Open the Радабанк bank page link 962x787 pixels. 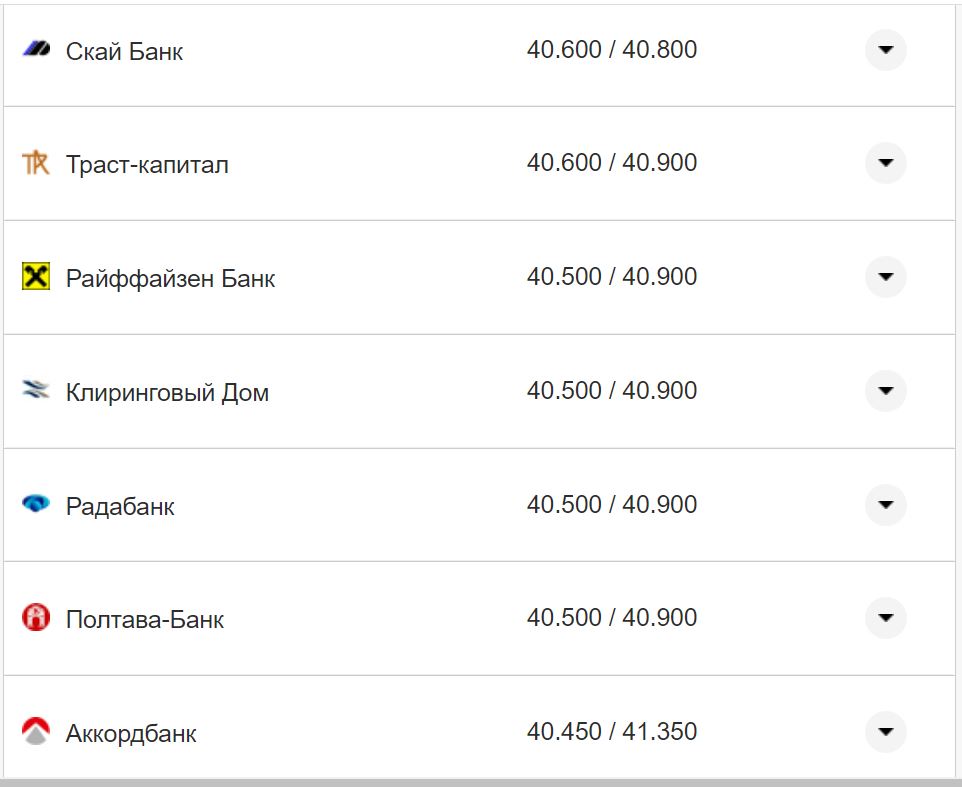pos(119,506)
